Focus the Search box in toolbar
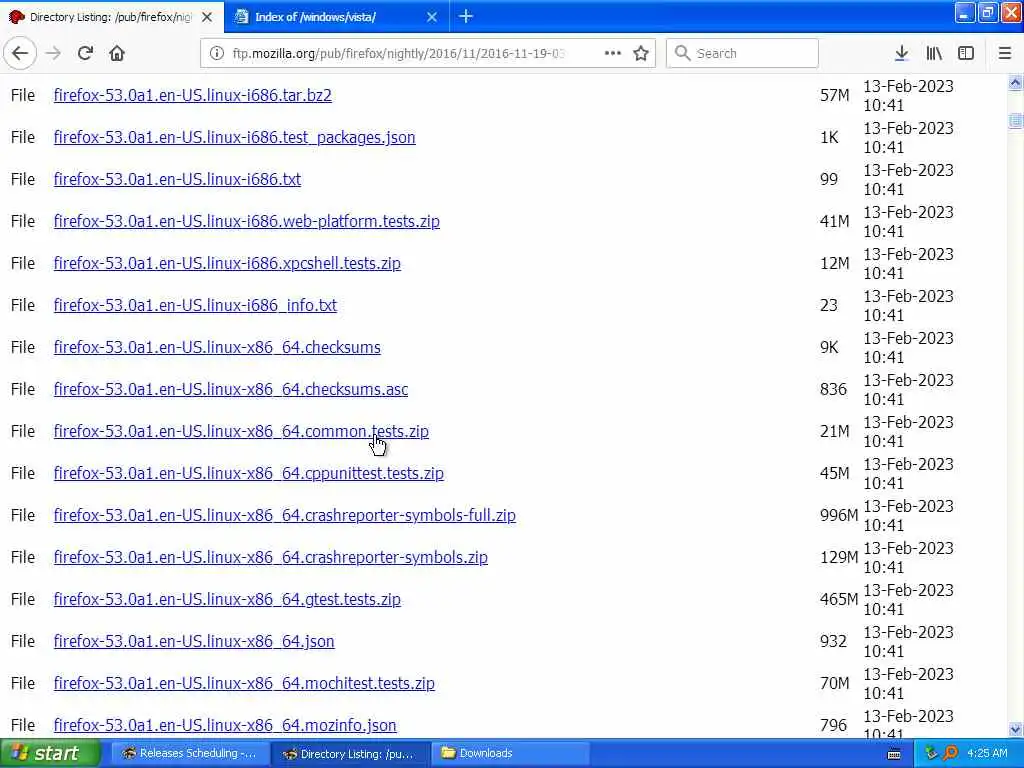 [x=742, y=53]
